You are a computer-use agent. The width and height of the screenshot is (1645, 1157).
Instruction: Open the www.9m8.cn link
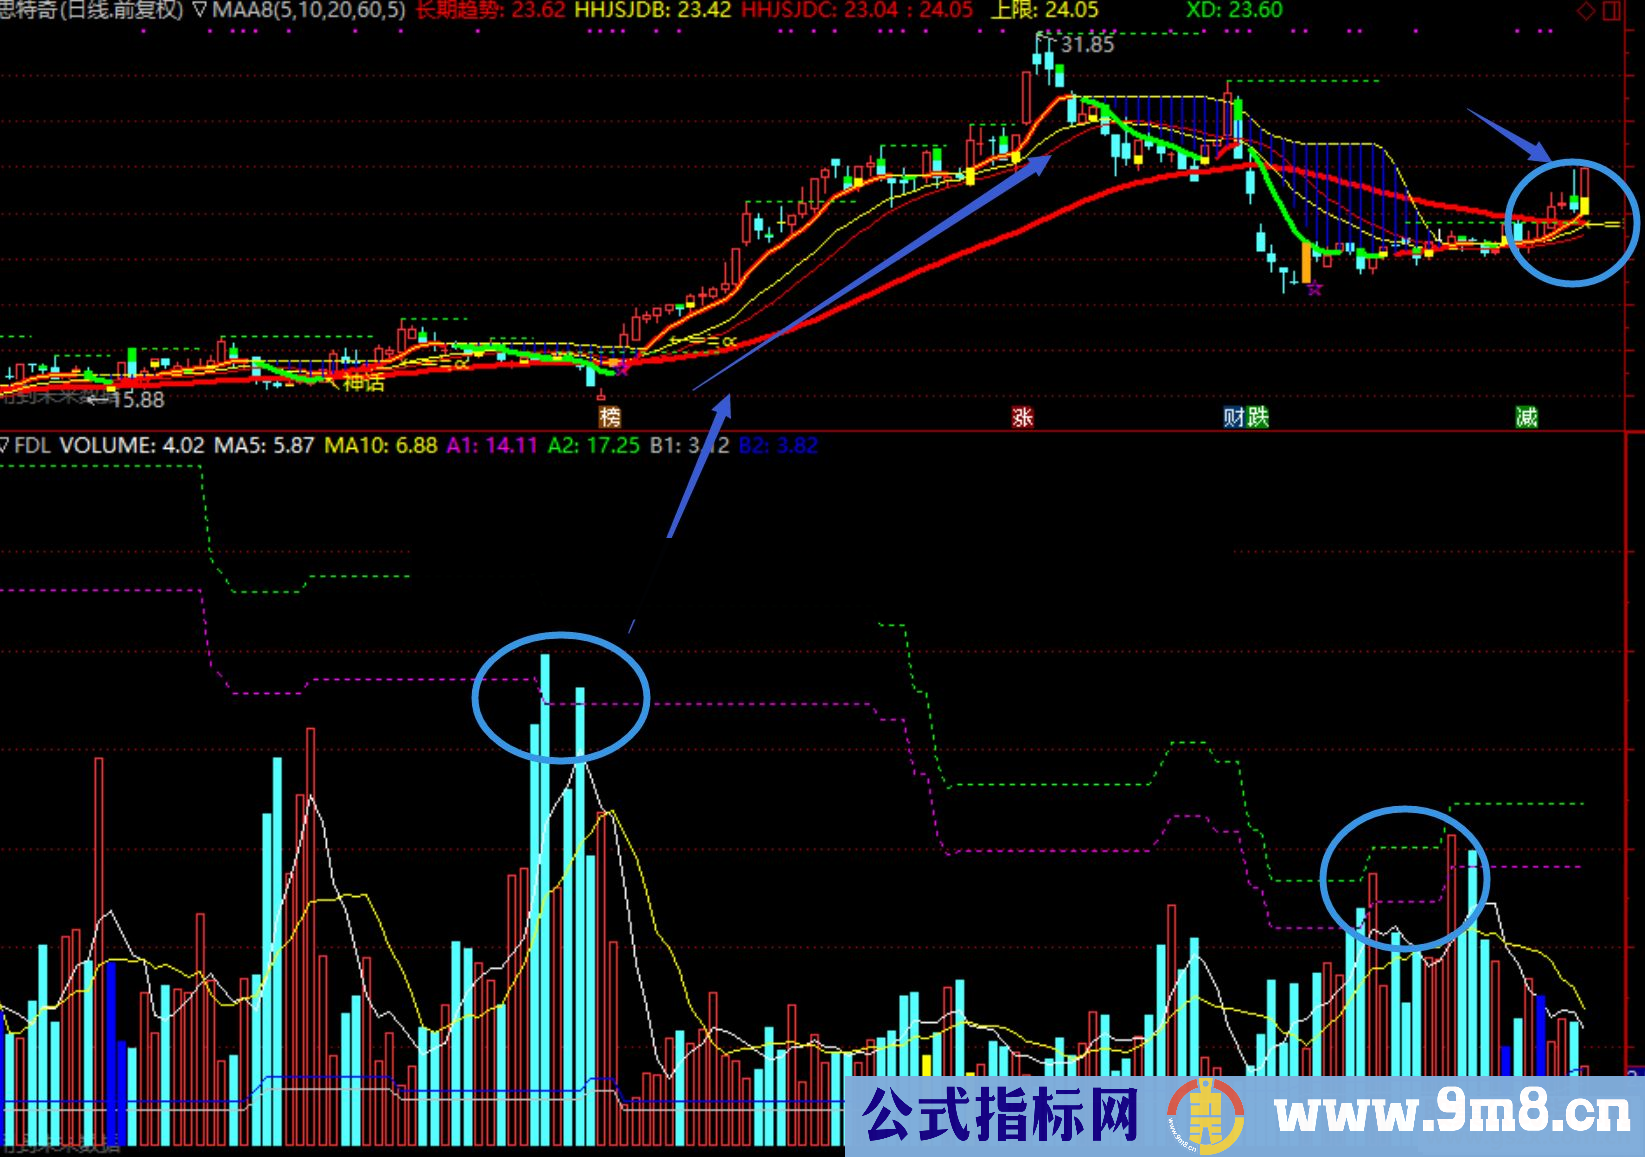[x=1452, y=1114]
